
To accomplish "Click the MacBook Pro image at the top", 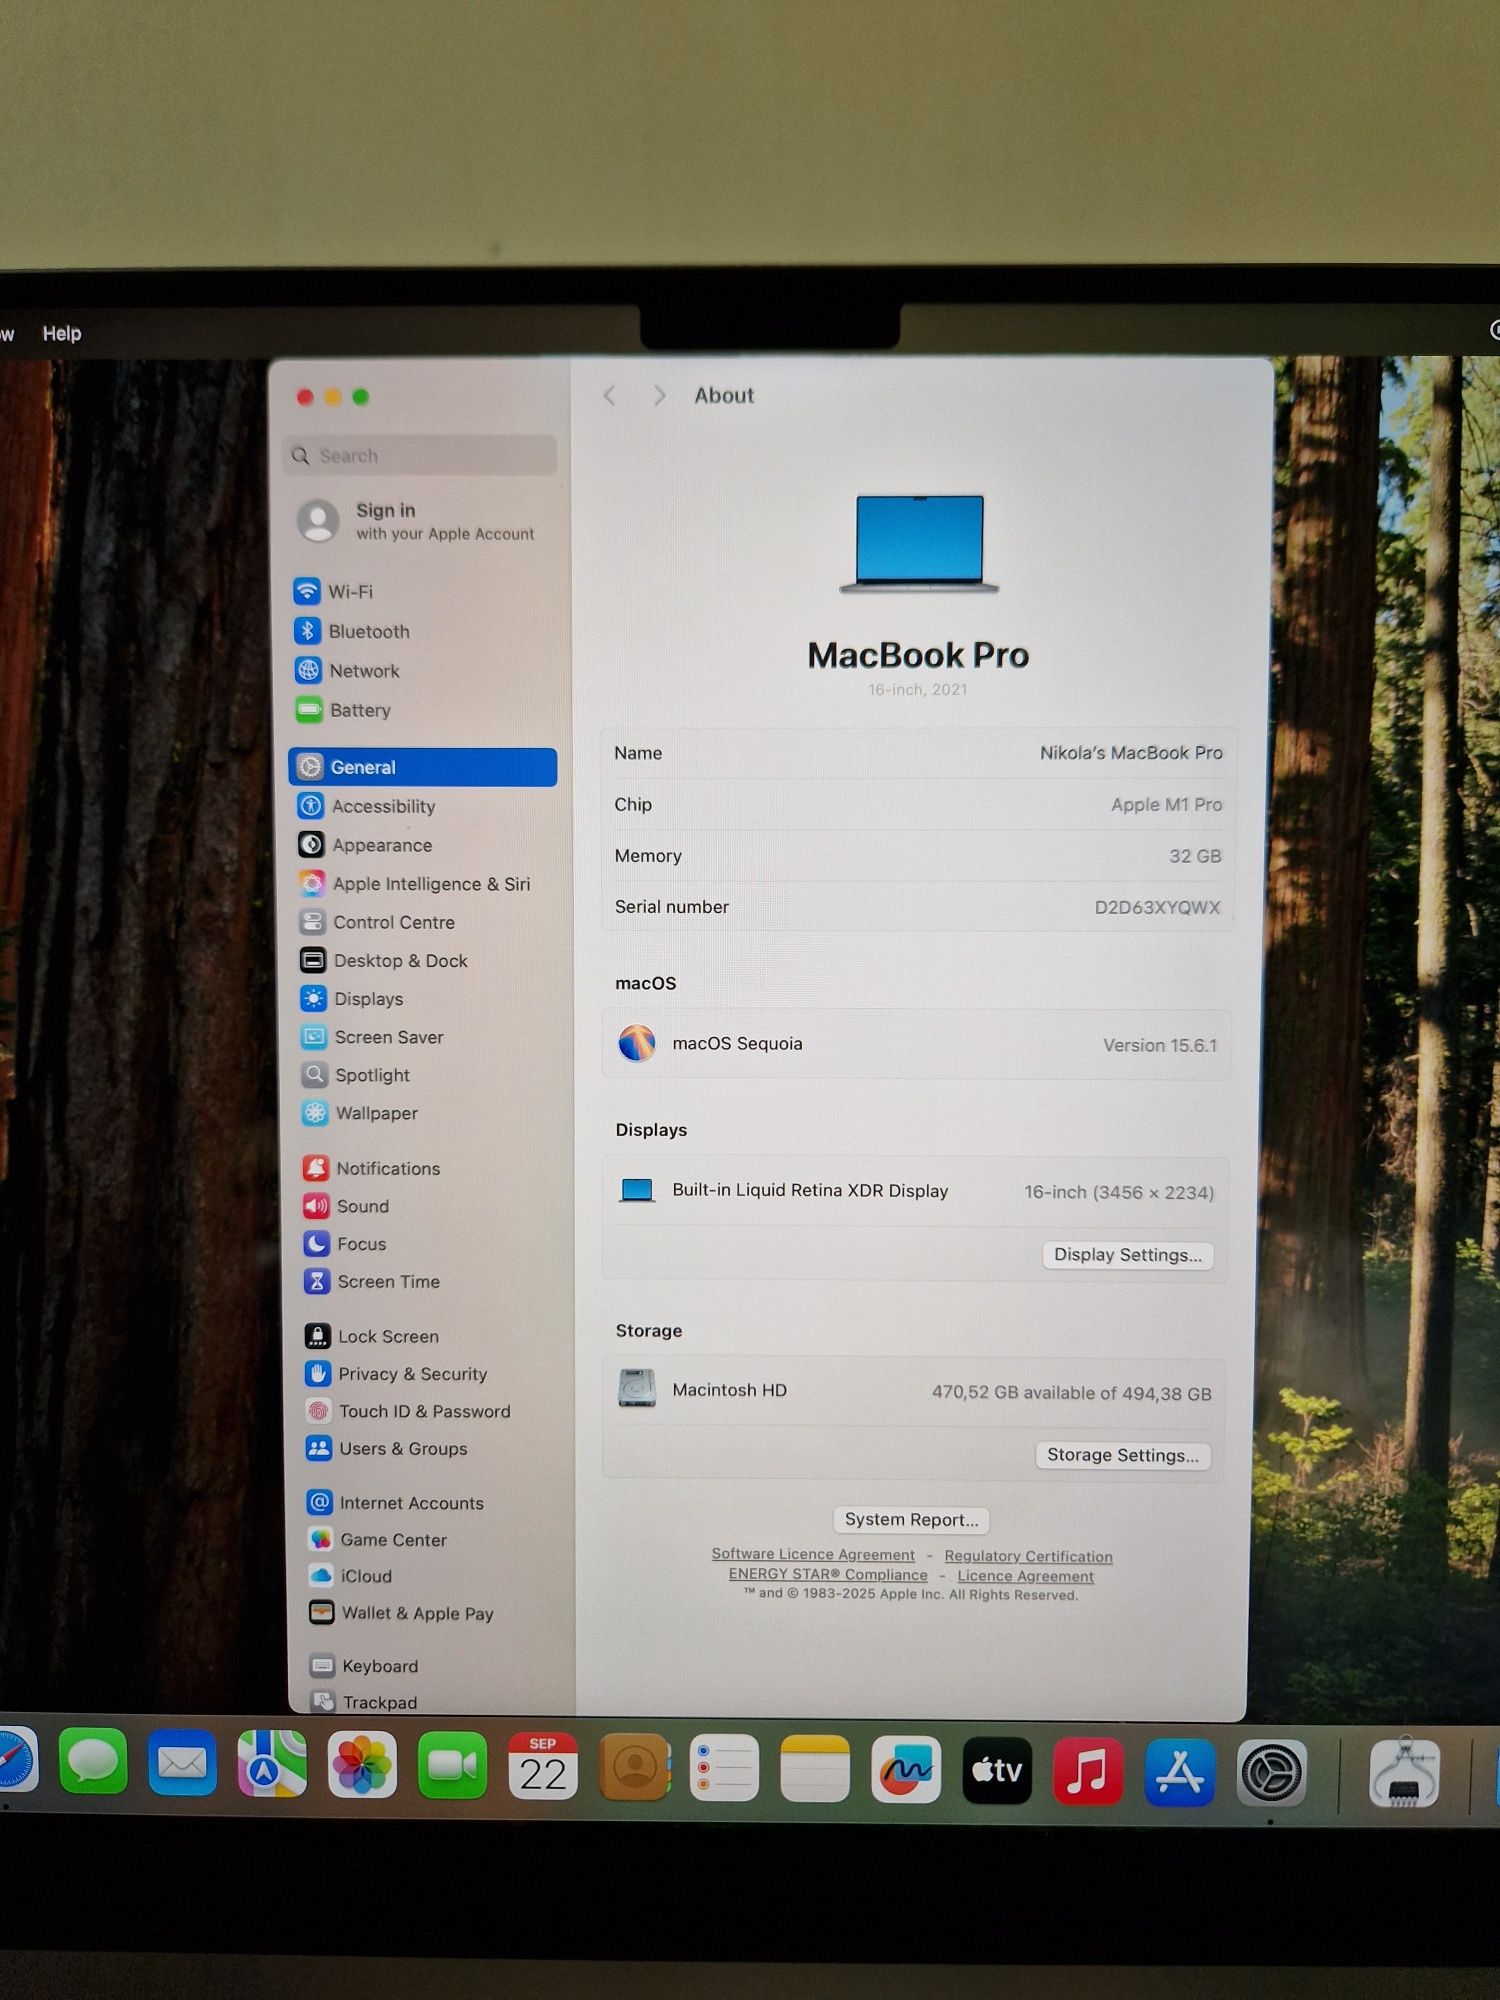I will pos(919,543).
